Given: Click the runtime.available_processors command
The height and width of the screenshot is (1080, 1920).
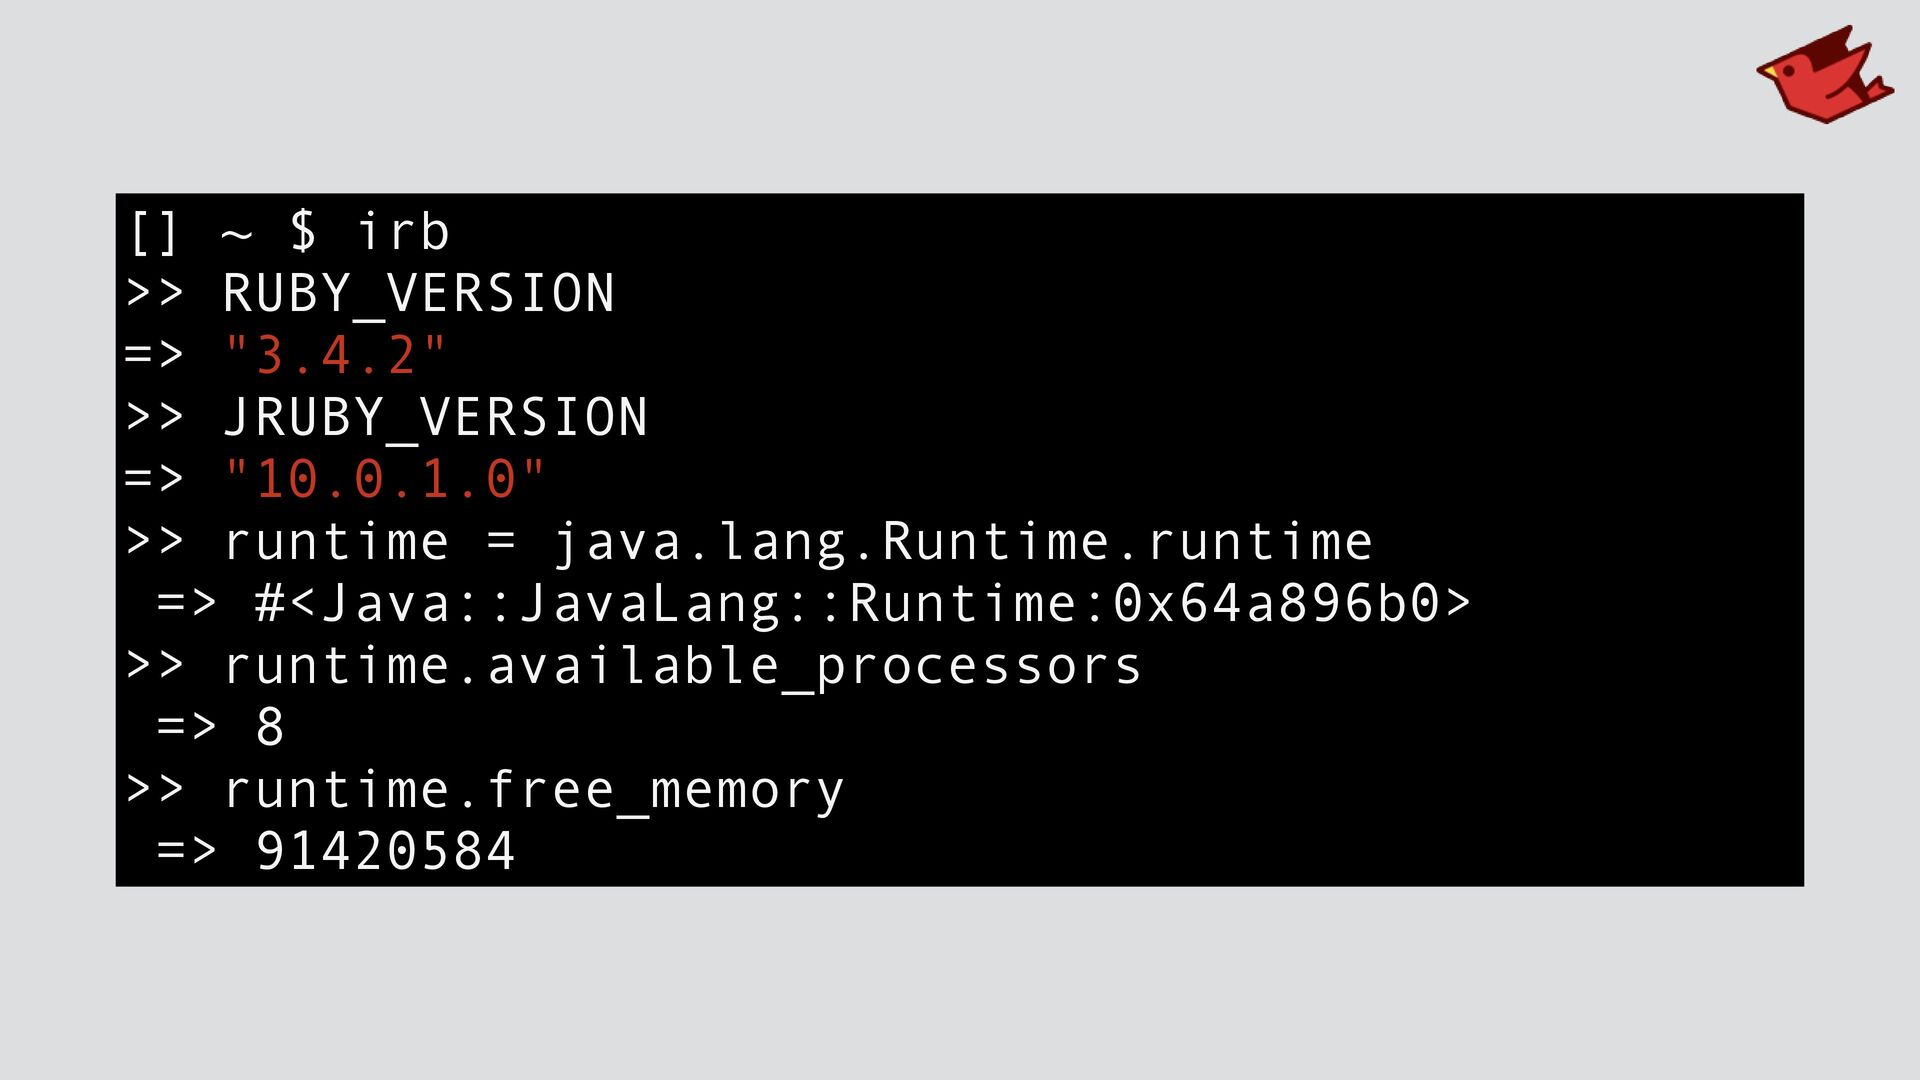Looking at the screenshot, I should pyautogui.click(x=682, y=666).
